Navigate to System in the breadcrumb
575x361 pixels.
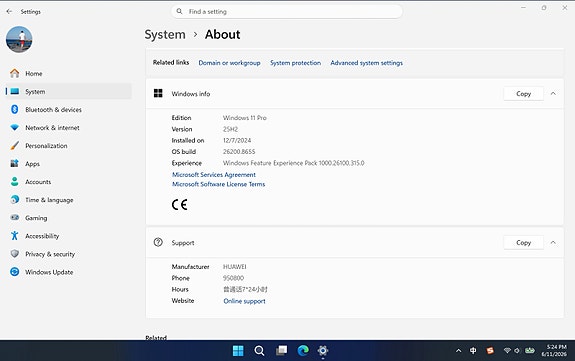tap(165, 34)
